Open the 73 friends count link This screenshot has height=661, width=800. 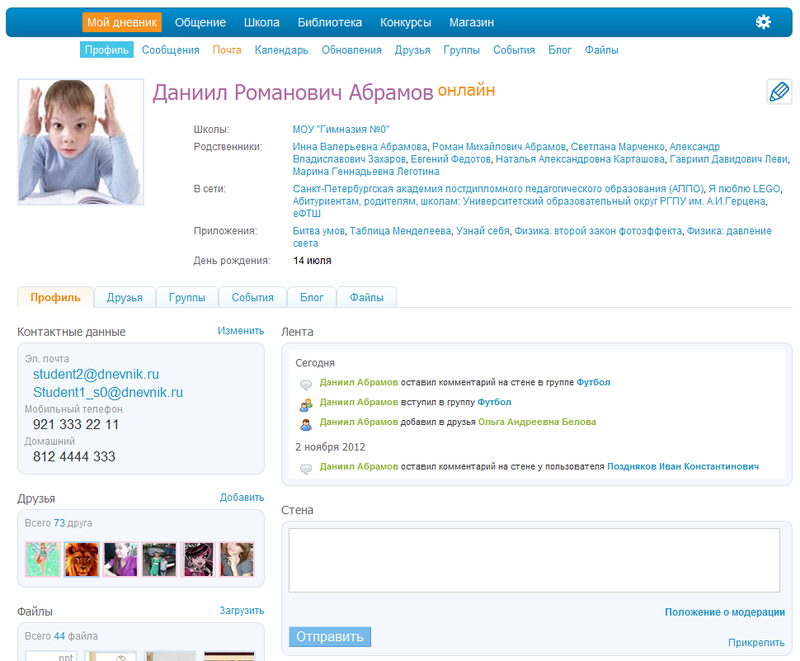click(59, 523)
